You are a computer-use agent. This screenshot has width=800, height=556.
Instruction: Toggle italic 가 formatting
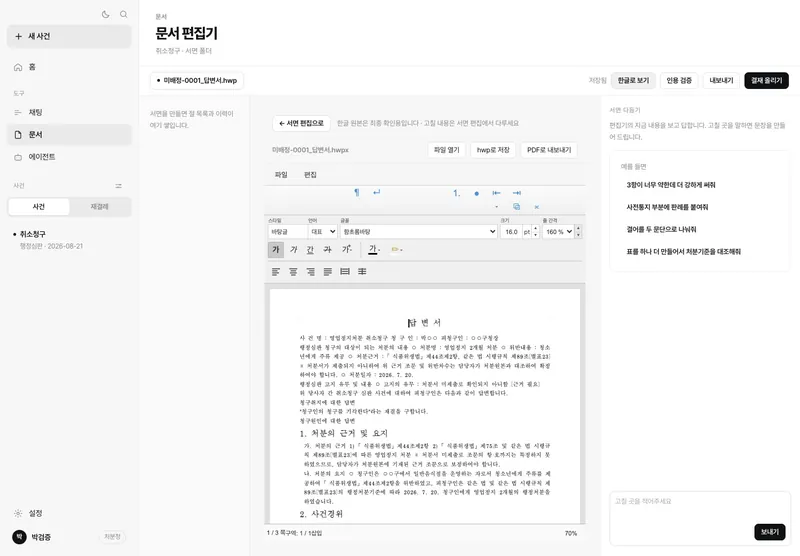point(293,249)
